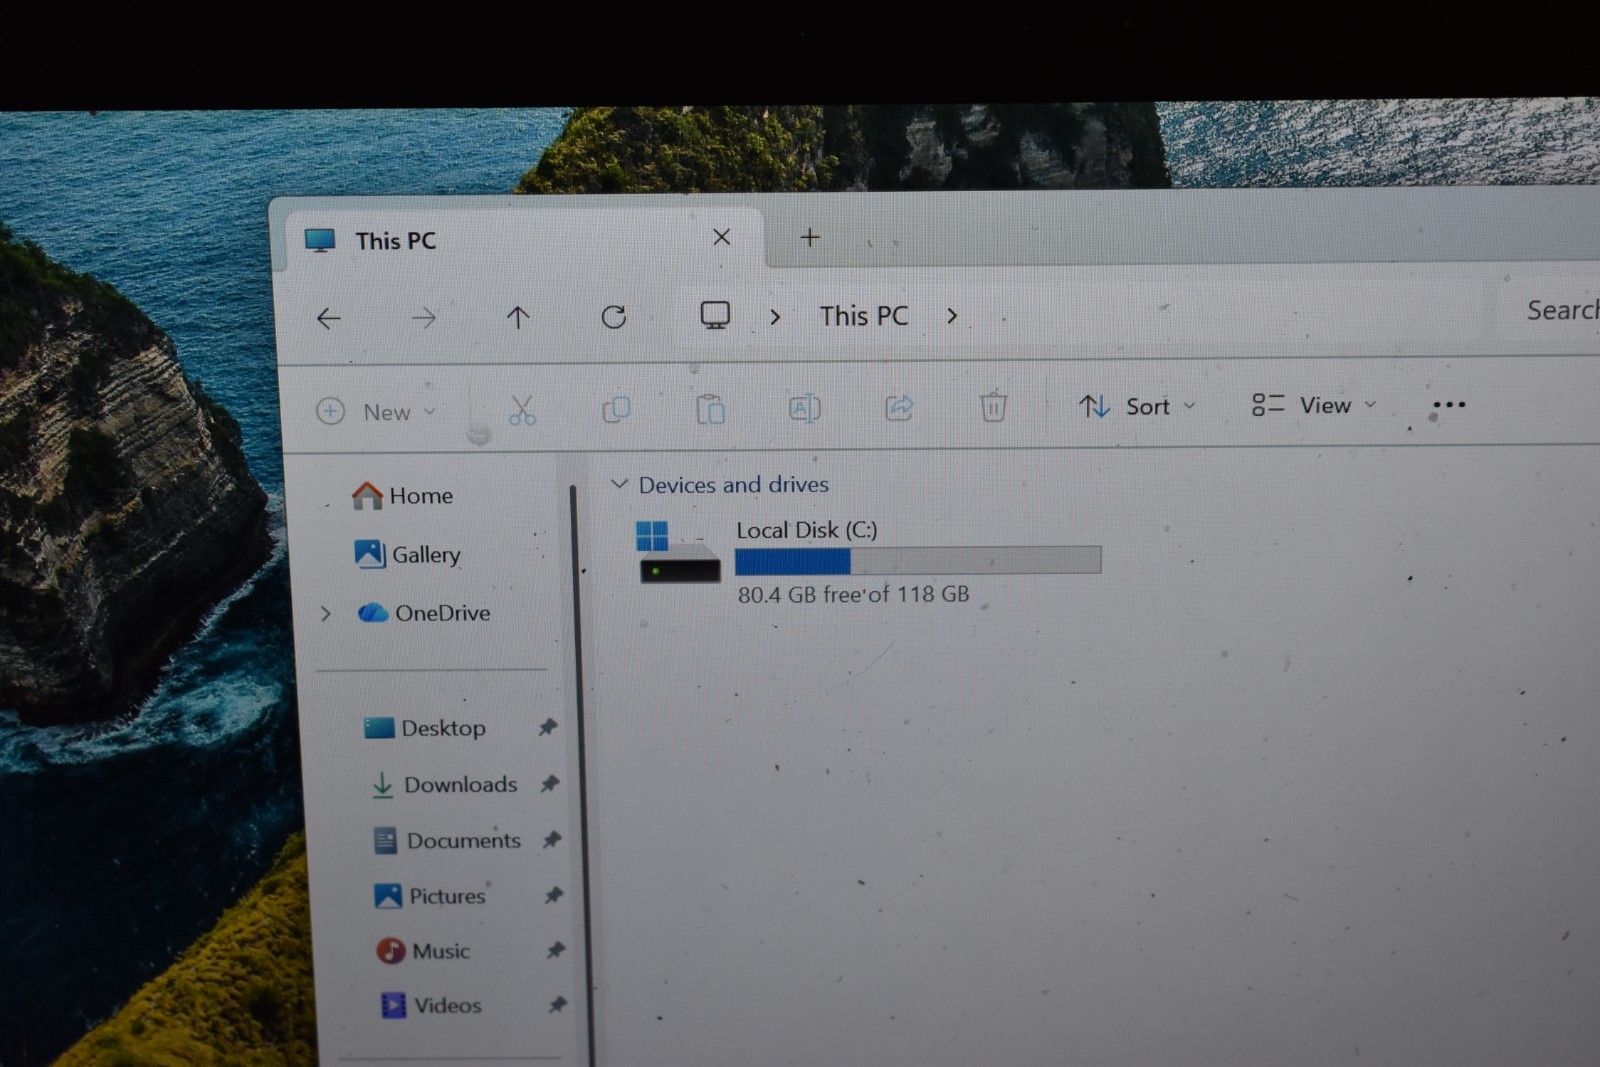
Task: Click the Local Disk (C:) label
Action: [x=807, y=530]
